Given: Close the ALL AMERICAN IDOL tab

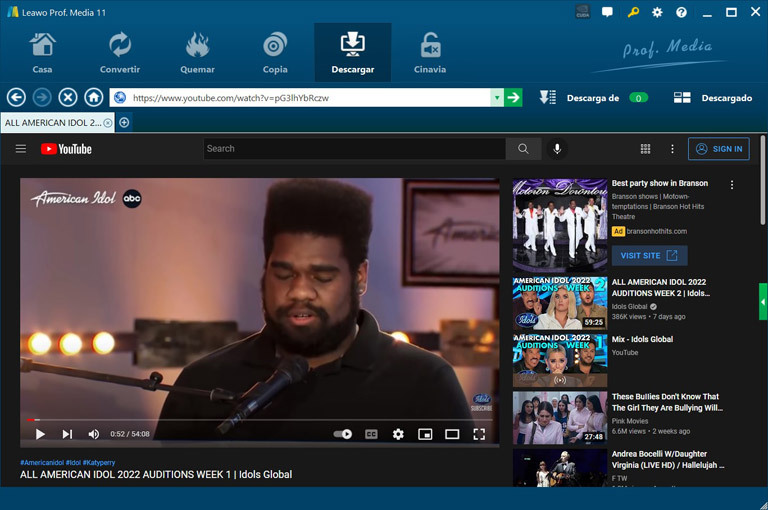Looking at the screenshot, I should (x=108, y=123).
